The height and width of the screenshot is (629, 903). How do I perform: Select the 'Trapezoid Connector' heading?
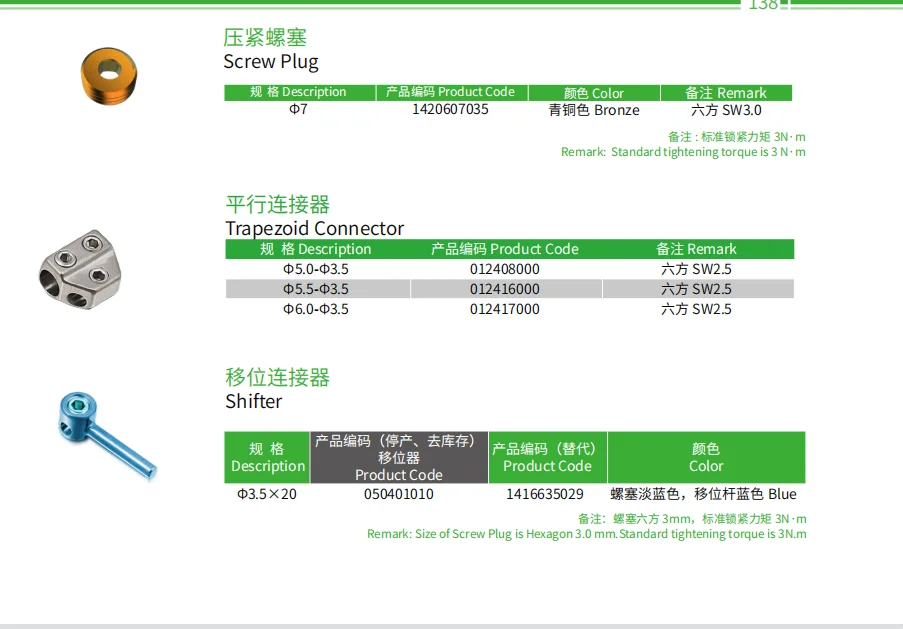314,229
